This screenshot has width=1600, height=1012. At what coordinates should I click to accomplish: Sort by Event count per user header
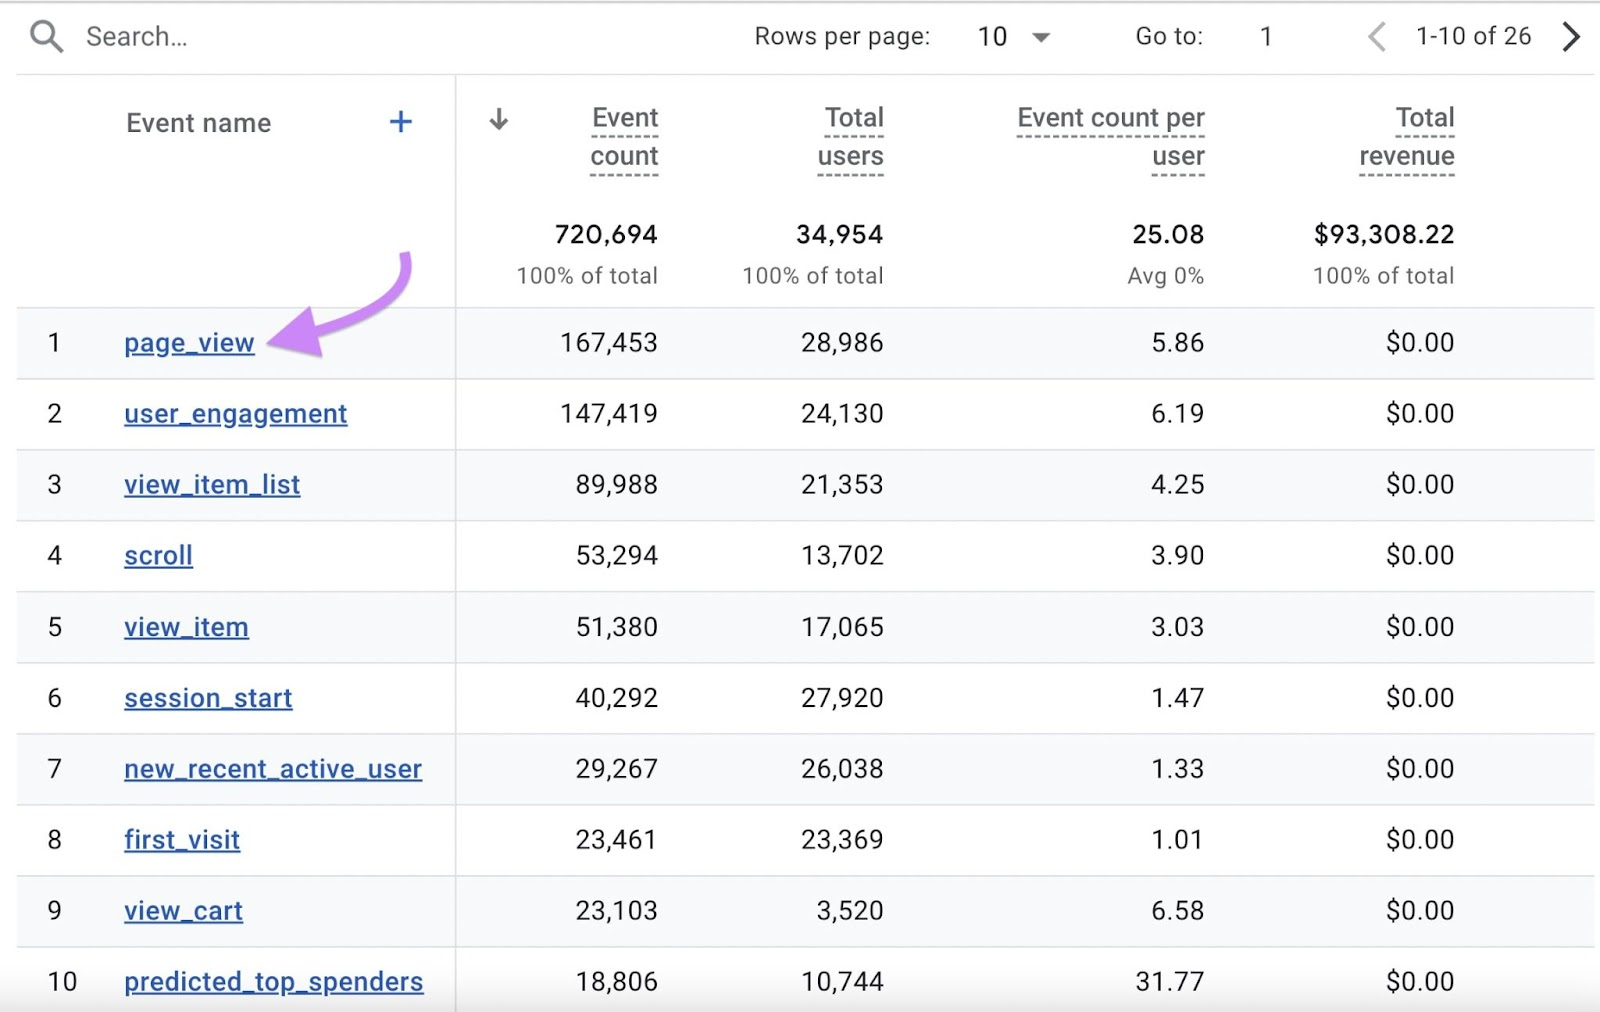(x=1111, y=137)
